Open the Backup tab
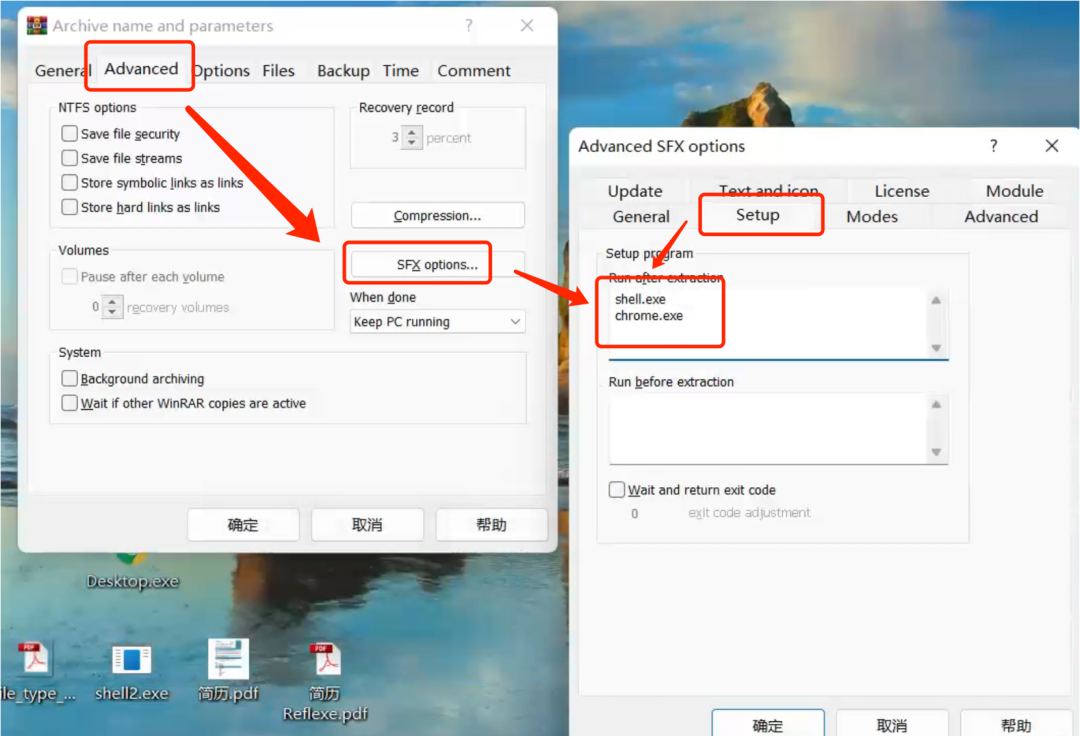Screen dimensions: 1080x736 pos(343,70)
